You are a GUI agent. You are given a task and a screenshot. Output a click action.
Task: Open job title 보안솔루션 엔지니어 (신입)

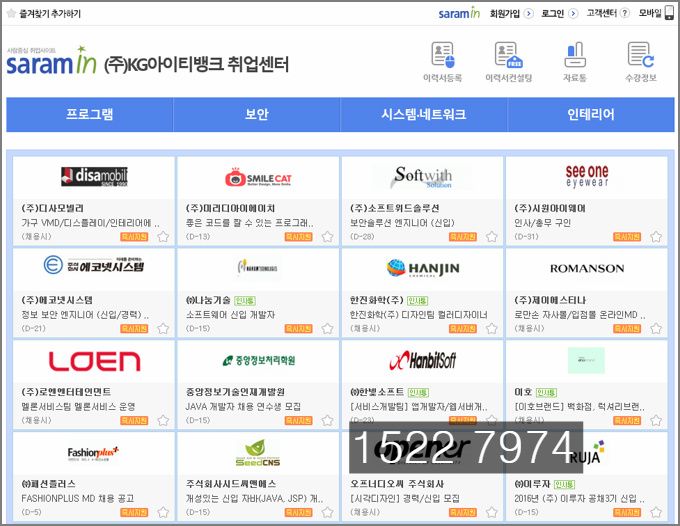[x=402, y=223]
